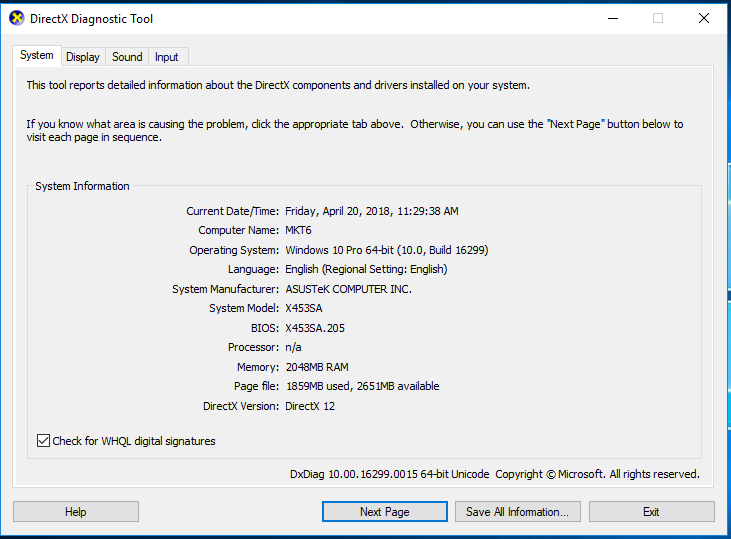Click the BIOS value X453SA.205
This screenshot has width=731, height=539.
click(315, 328)
